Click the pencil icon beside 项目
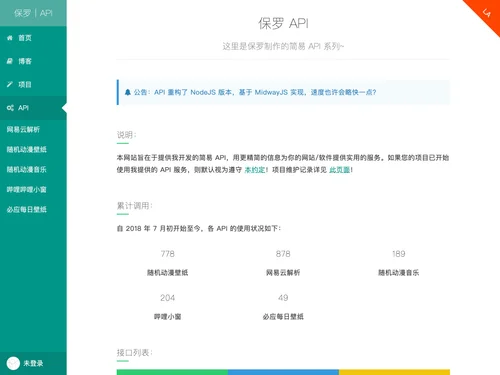The image size is (500, 375). [x=10, y=84]
